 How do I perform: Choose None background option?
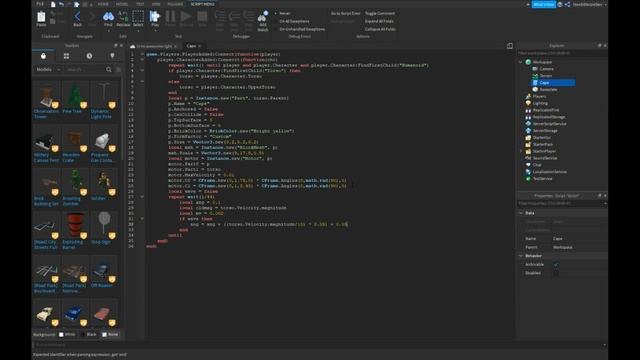click(110, 334)
